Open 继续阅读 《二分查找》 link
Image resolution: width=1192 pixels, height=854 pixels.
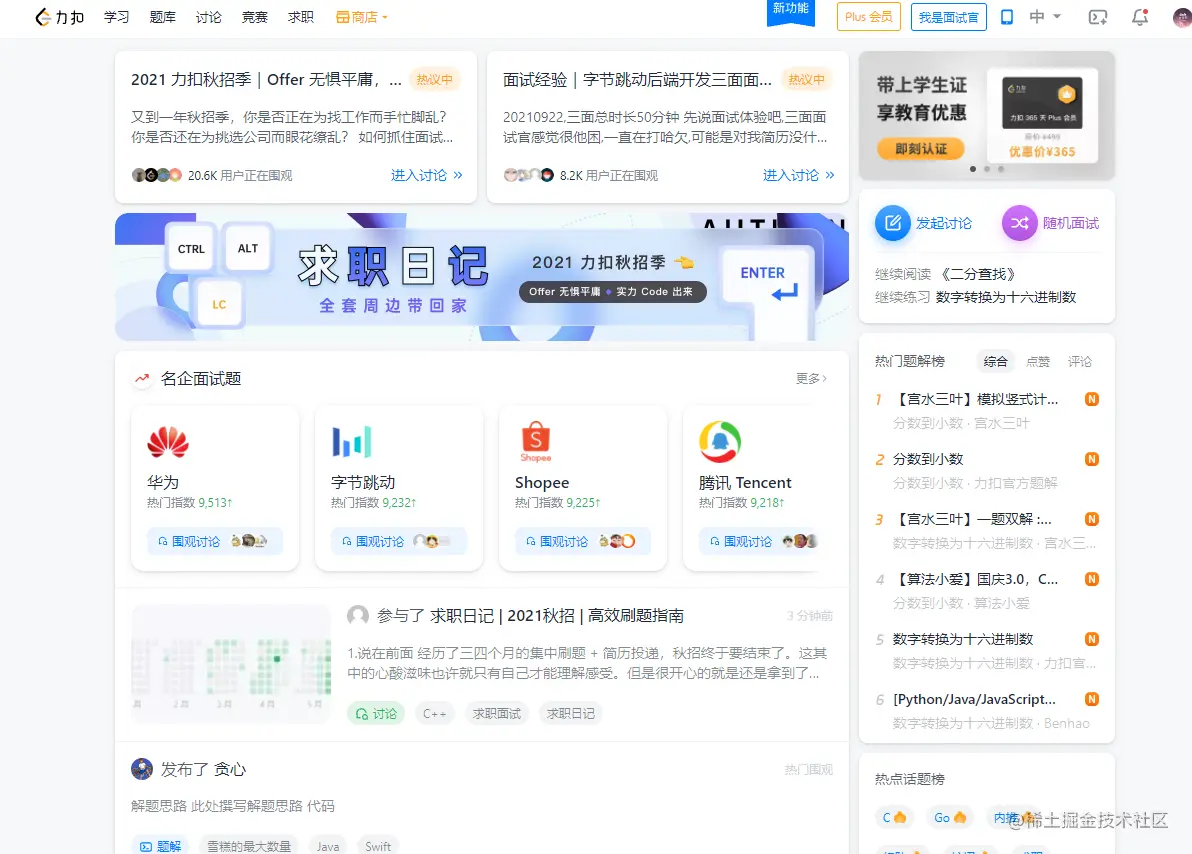click(945, 274)
